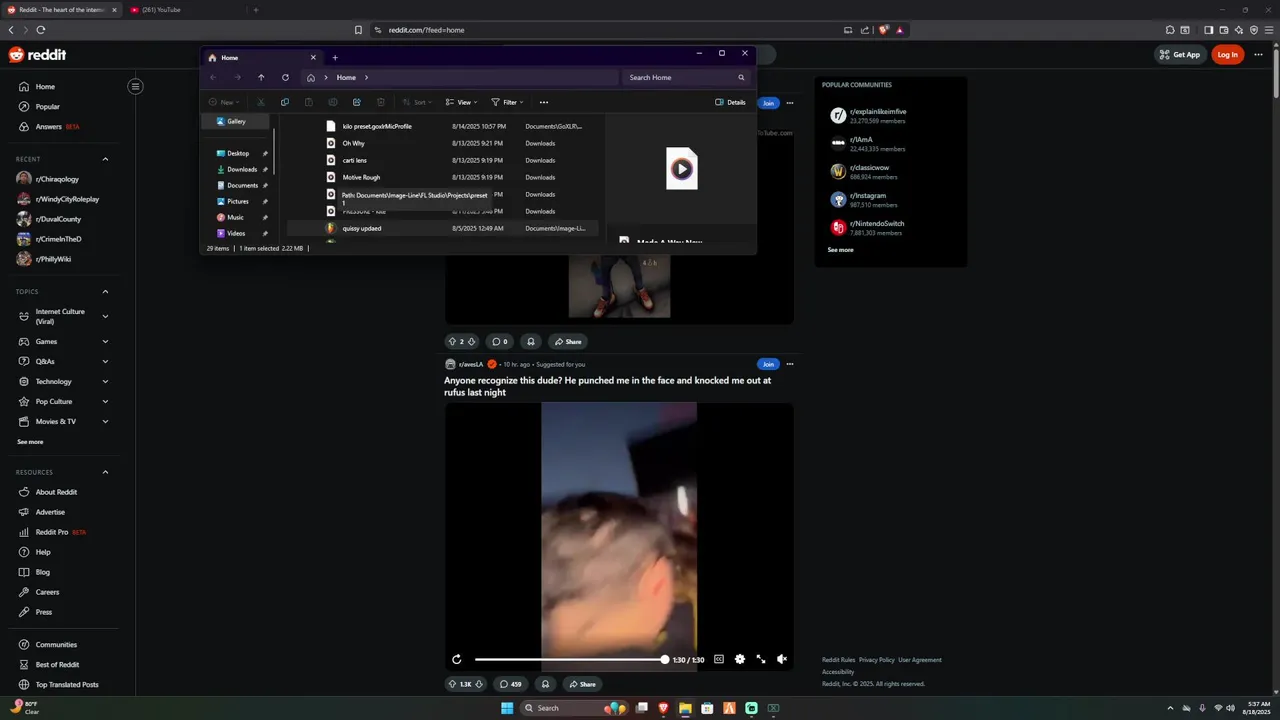Downvote the avesLA post with 1.3K votes

[478, 684]
